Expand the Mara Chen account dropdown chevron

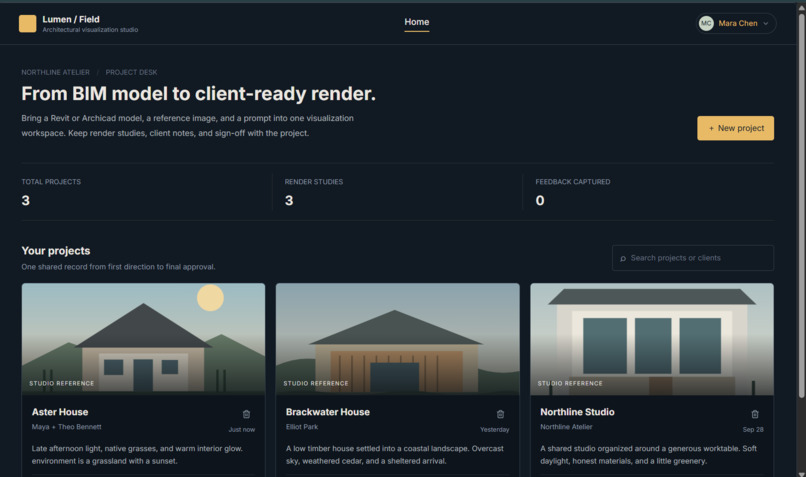tap(766, 24)
